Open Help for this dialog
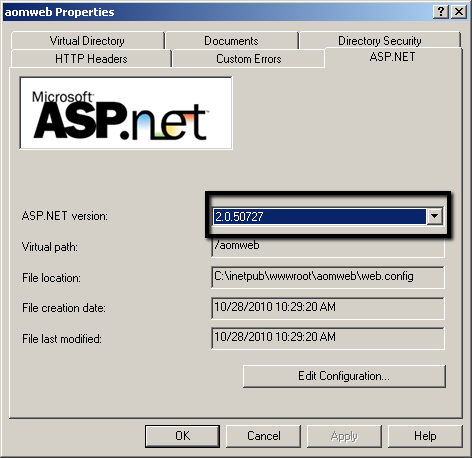472x458 pixels. [425, 436]
